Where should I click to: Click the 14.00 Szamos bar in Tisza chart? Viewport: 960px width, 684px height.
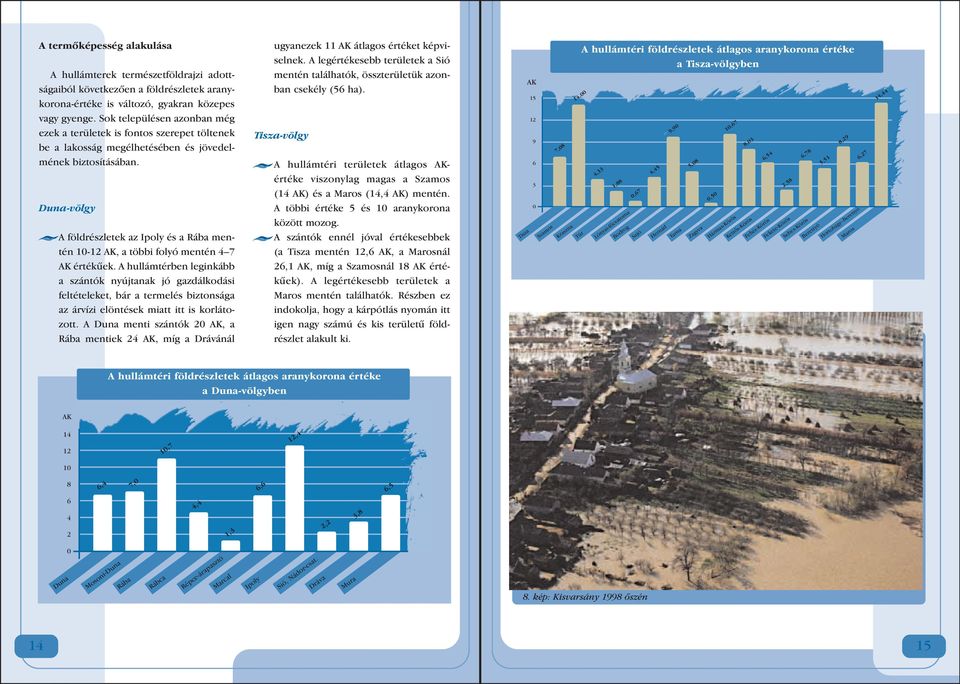(x=579, y=156)
